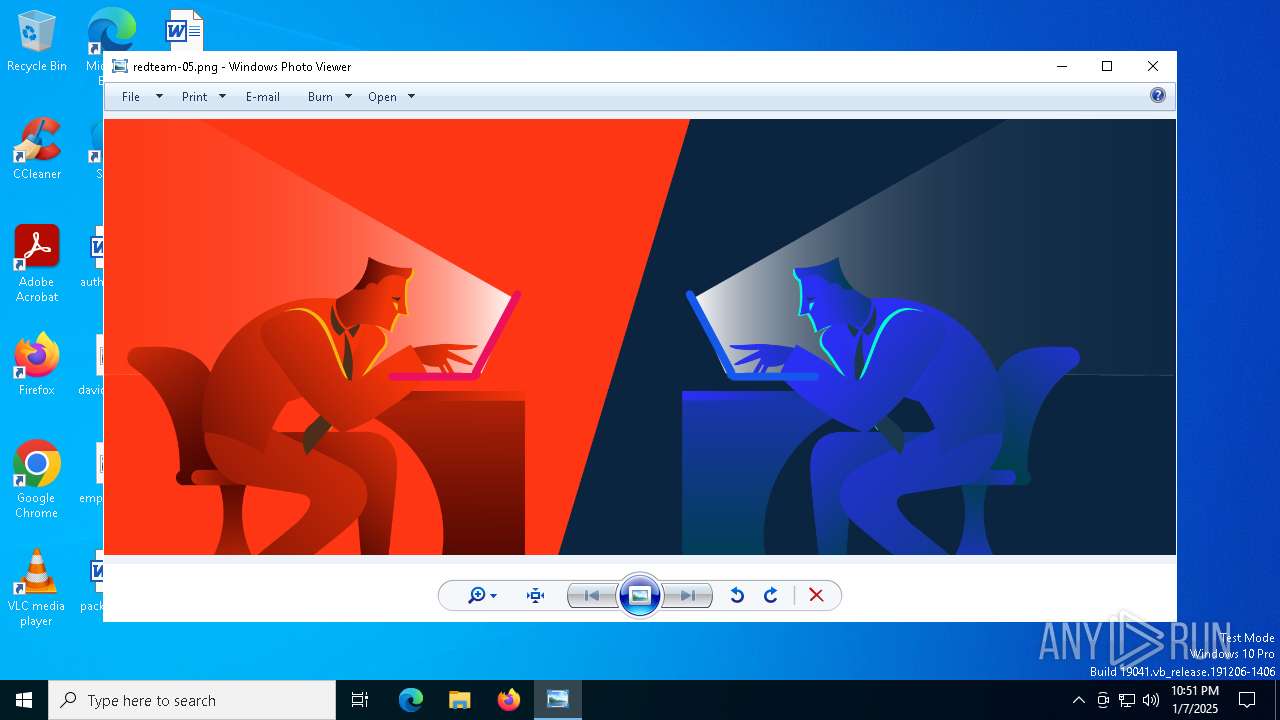The width and height of the screenshot is (1280, 720).
Task: Click the Fit to window actual size icon
Action: [536, 596]
